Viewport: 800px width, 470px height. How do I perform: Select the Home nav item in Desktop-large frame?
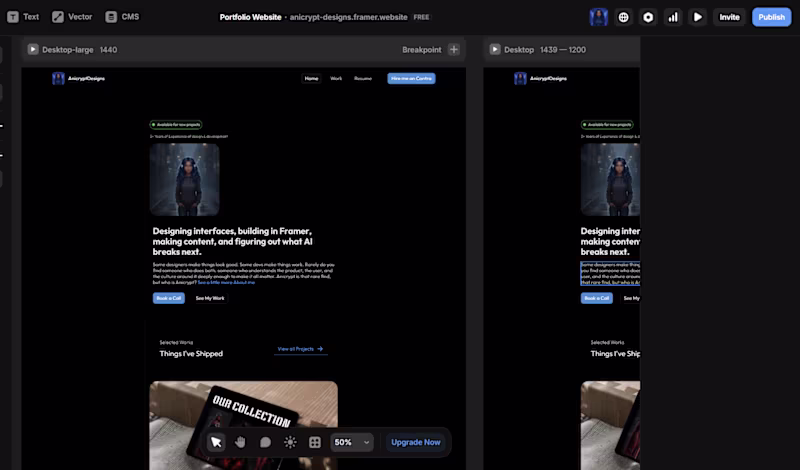pyautogui.click(x=311, y=78)
